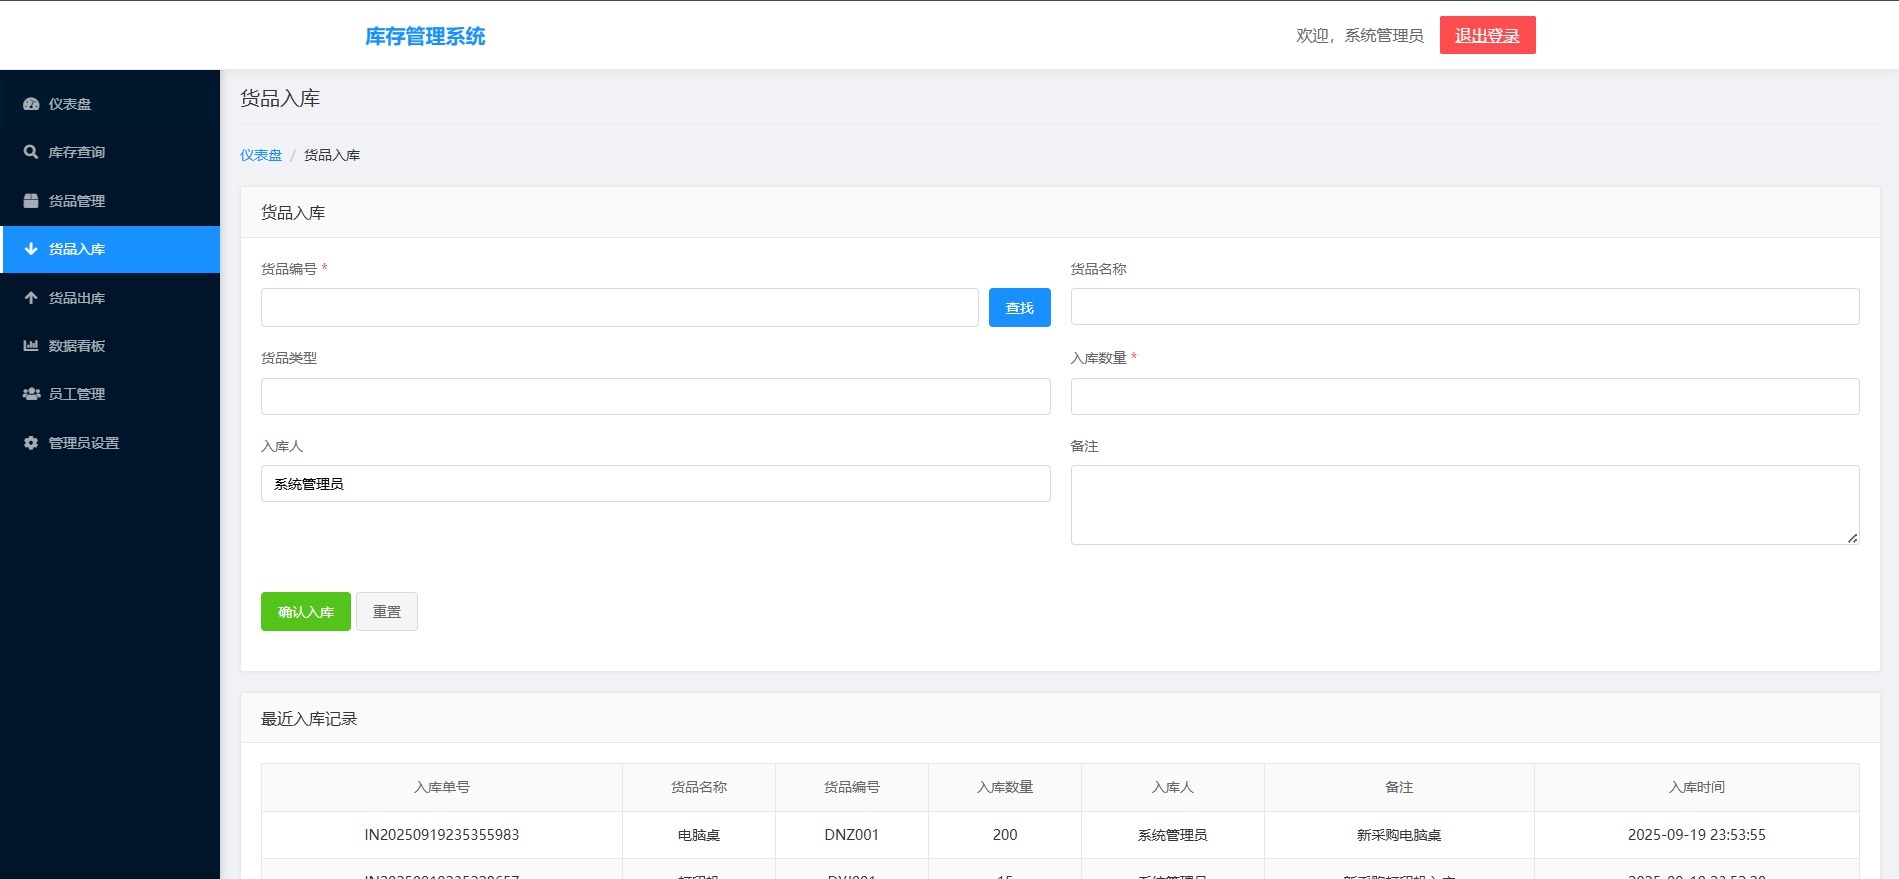This screenshot has height=879, width=1899.
Task: Click the gear icon for 管理员设置
Action: [31, 443]
